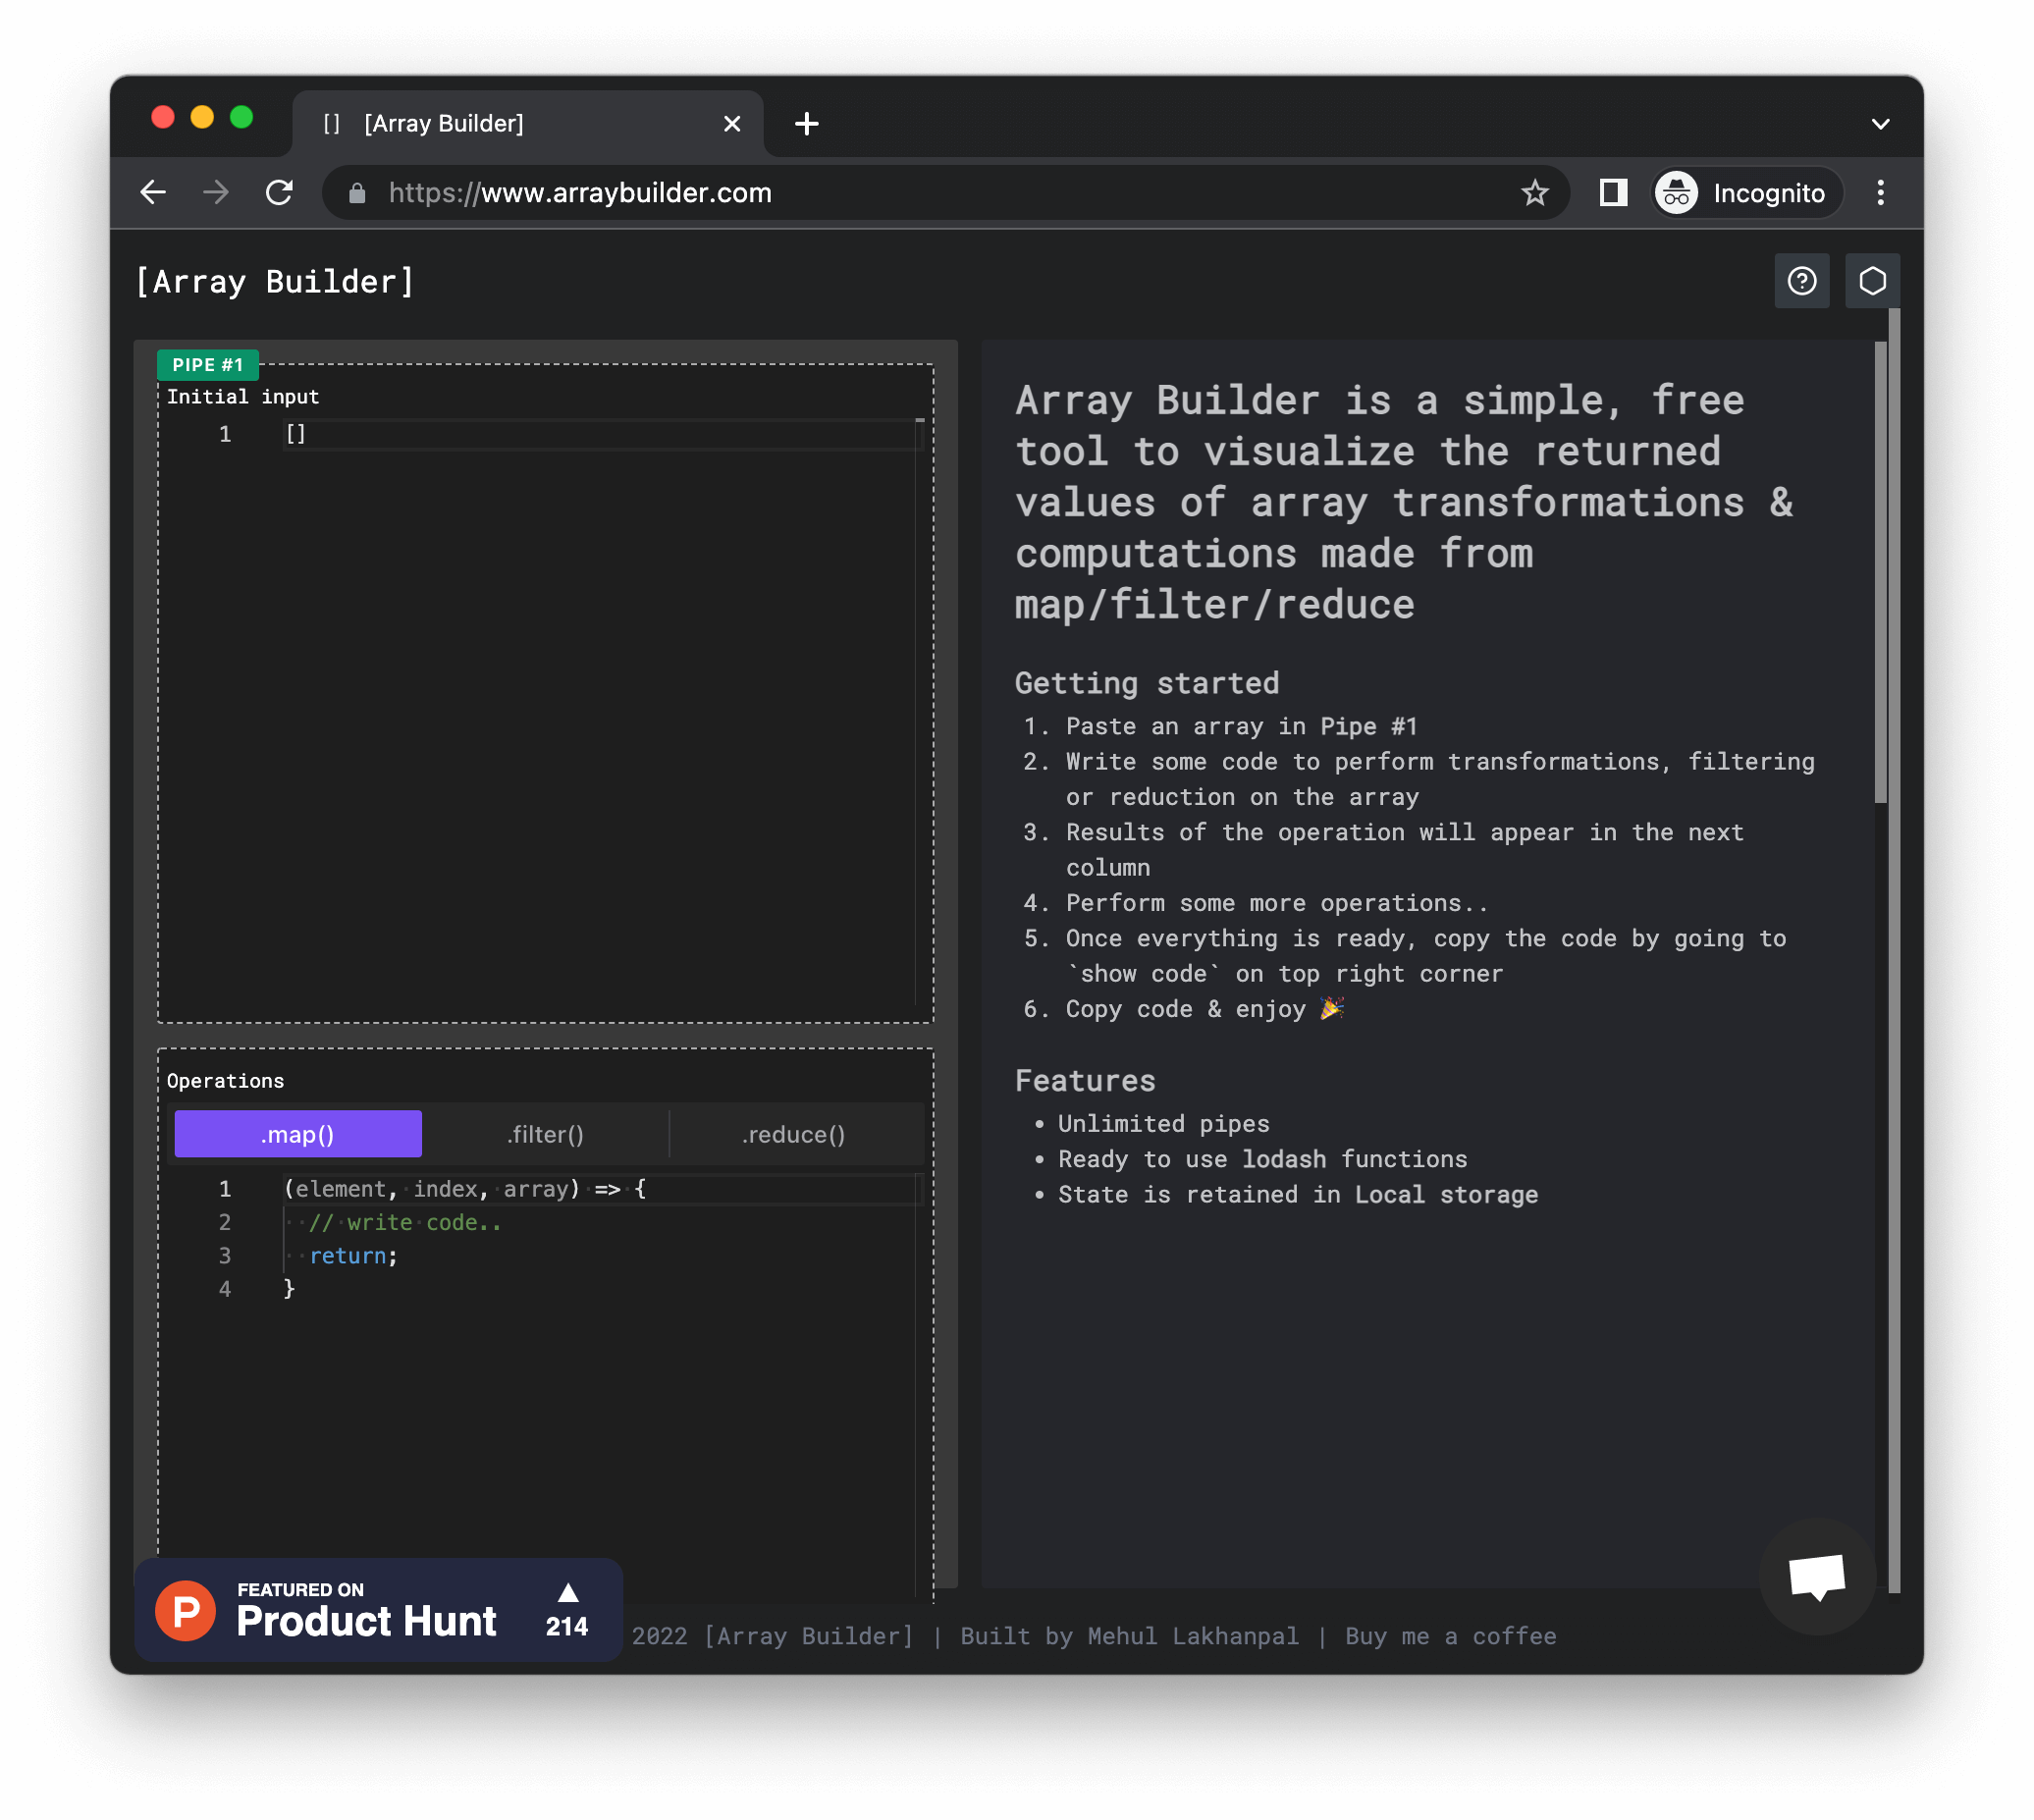Expand the tab search chevron
The width and height of the screenshot is (2034, 1820).
tap(1880, 124)
